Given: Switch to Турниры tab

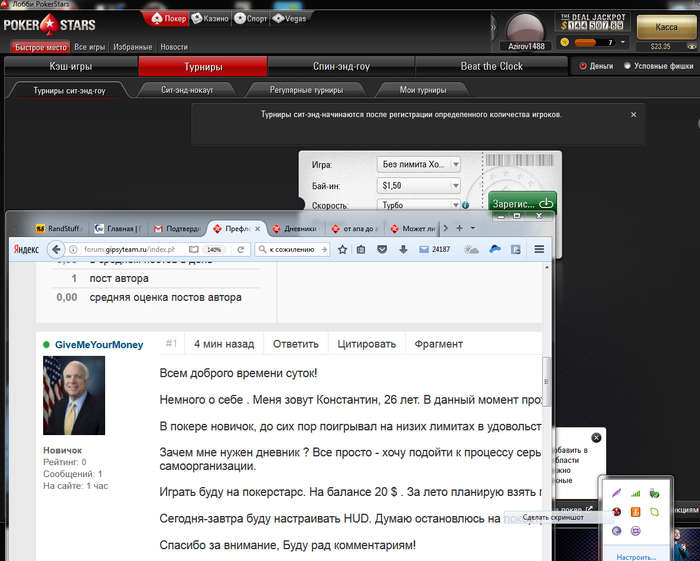Looking at the screenshot, I should [203, 66].
